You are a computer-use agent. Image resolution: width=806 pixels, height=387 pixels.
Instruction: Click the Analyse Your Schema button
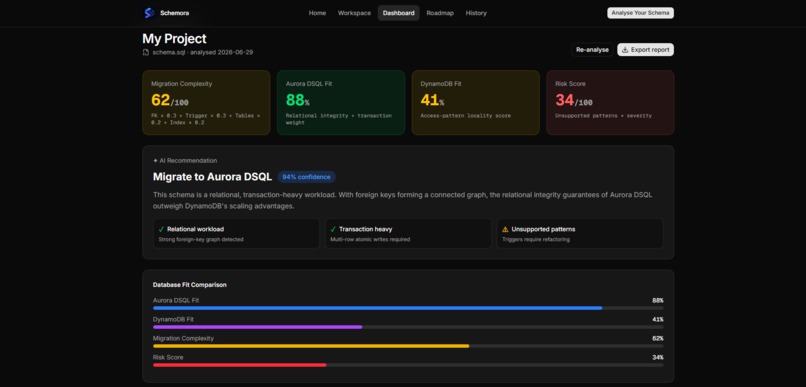640,13
